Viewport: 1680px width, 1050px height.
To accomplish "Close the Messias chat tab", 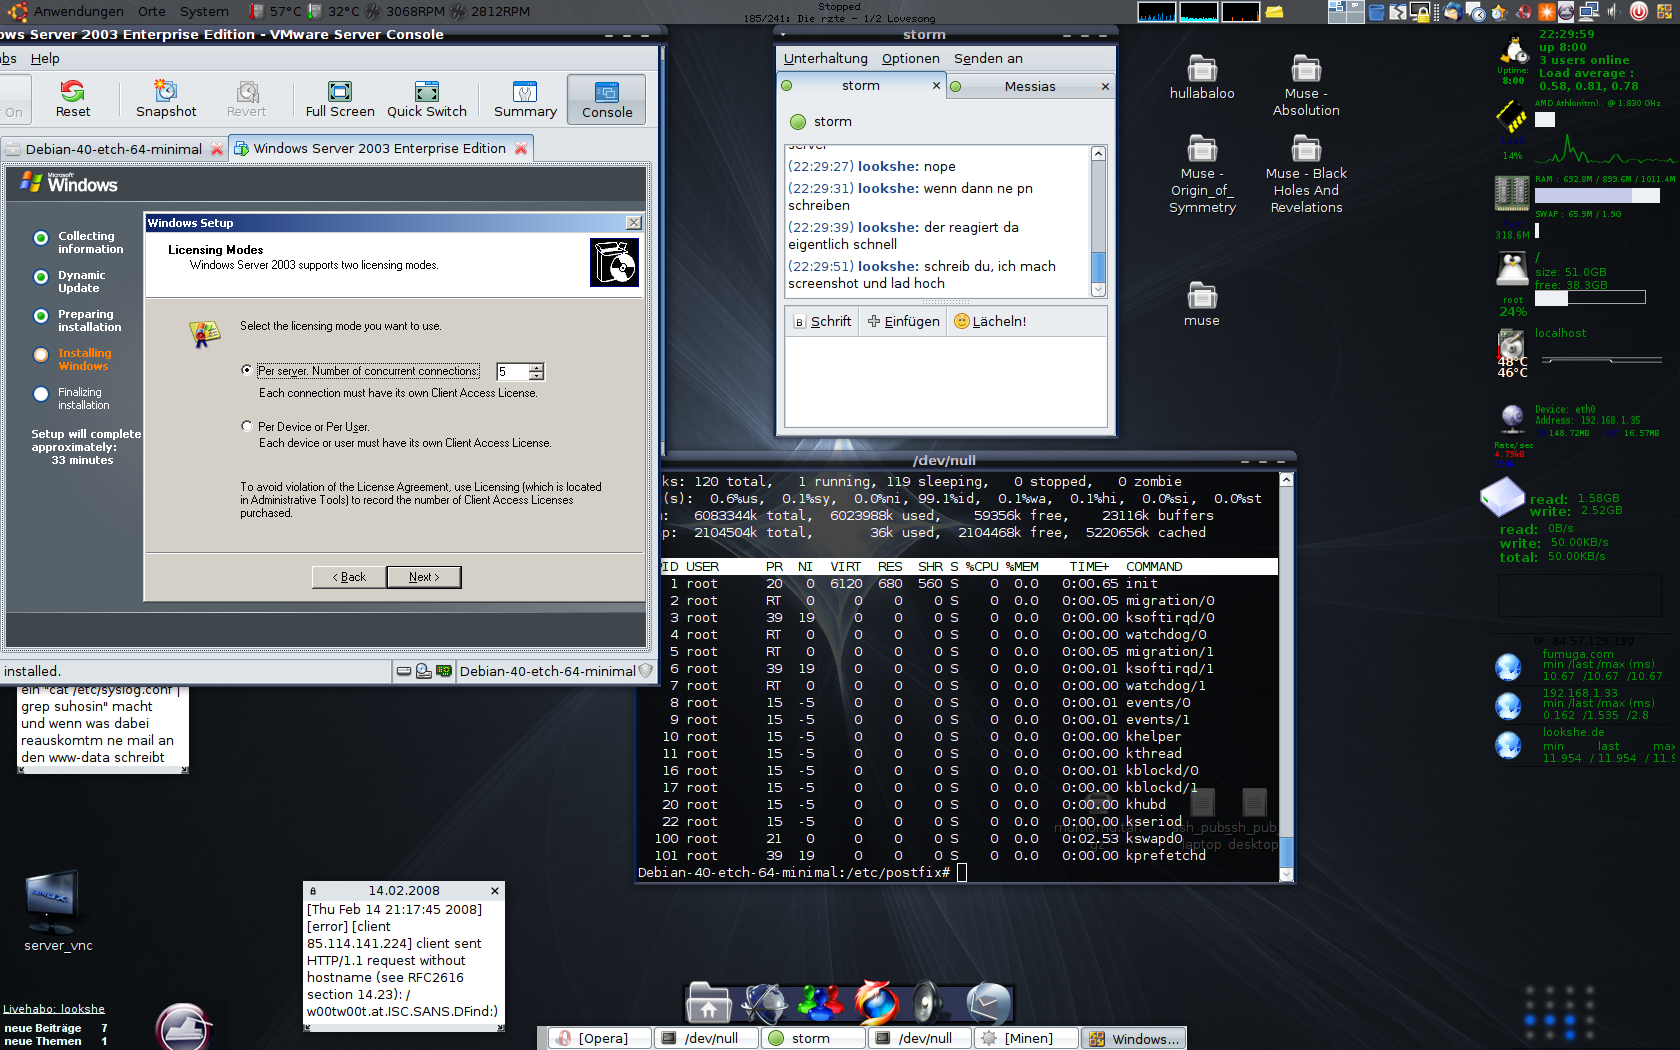I will 1105,86.
